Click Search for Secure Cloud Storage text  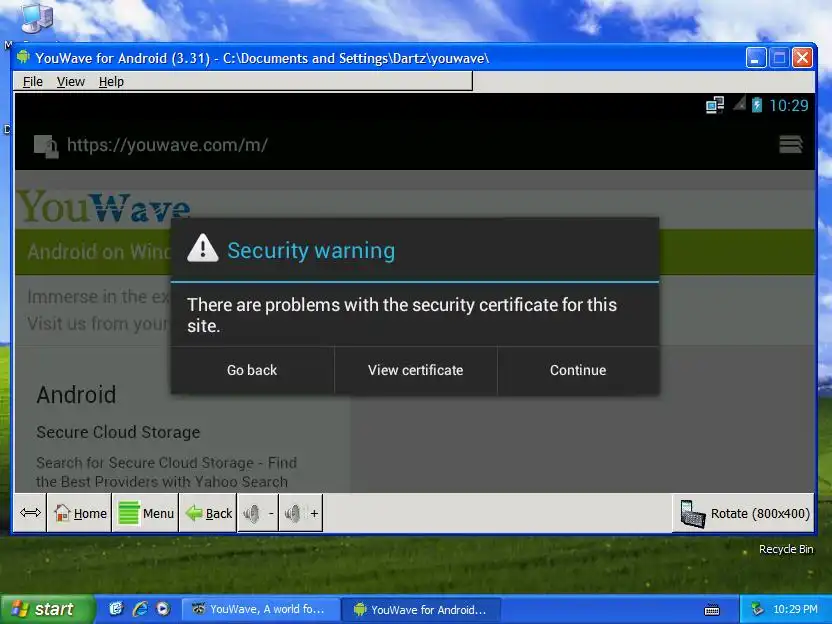pyautogui.click(x=167, y=472)
